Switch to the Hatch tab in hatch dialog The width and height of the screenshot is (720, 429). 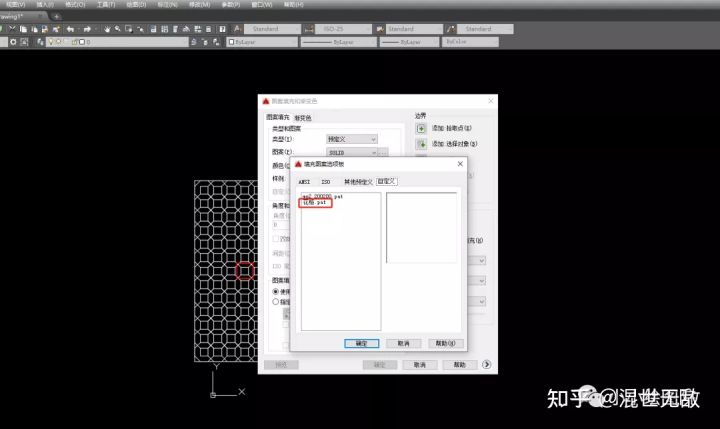point(278,117)
